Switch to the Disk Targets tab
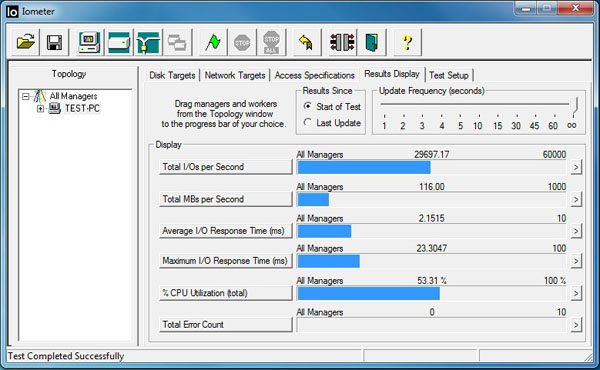The height and width of the screenshot is (370, 600). coord(172,75)
